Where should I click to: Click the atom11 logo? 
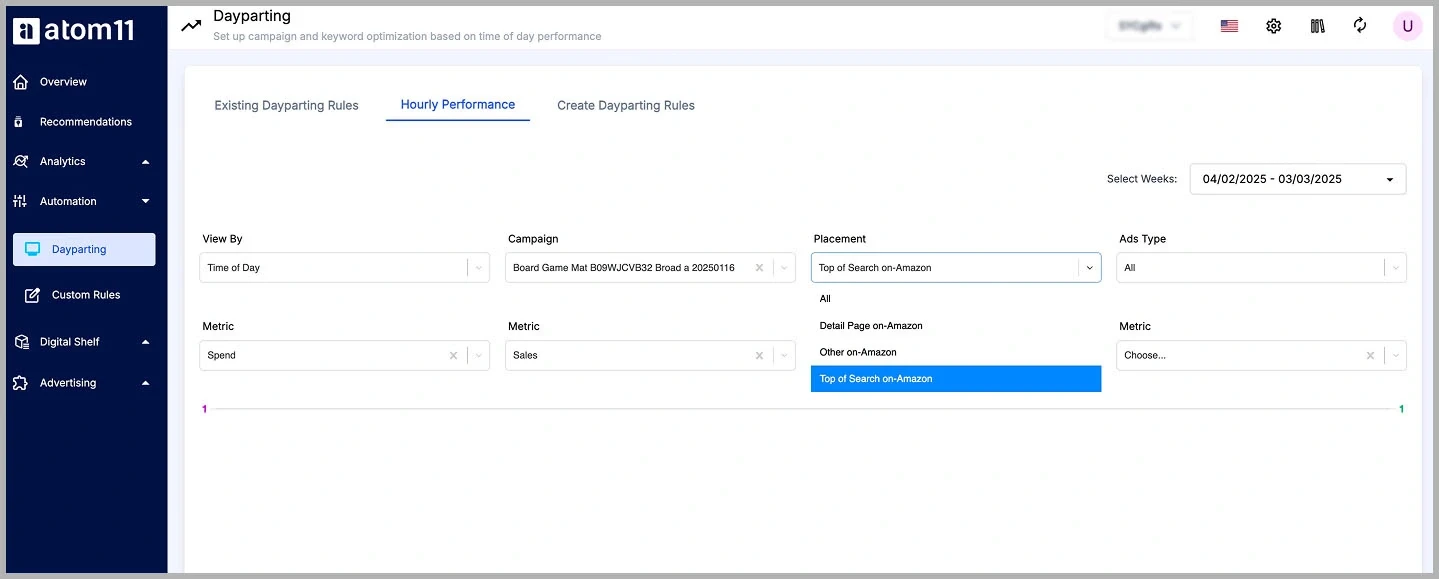[74, 30]
